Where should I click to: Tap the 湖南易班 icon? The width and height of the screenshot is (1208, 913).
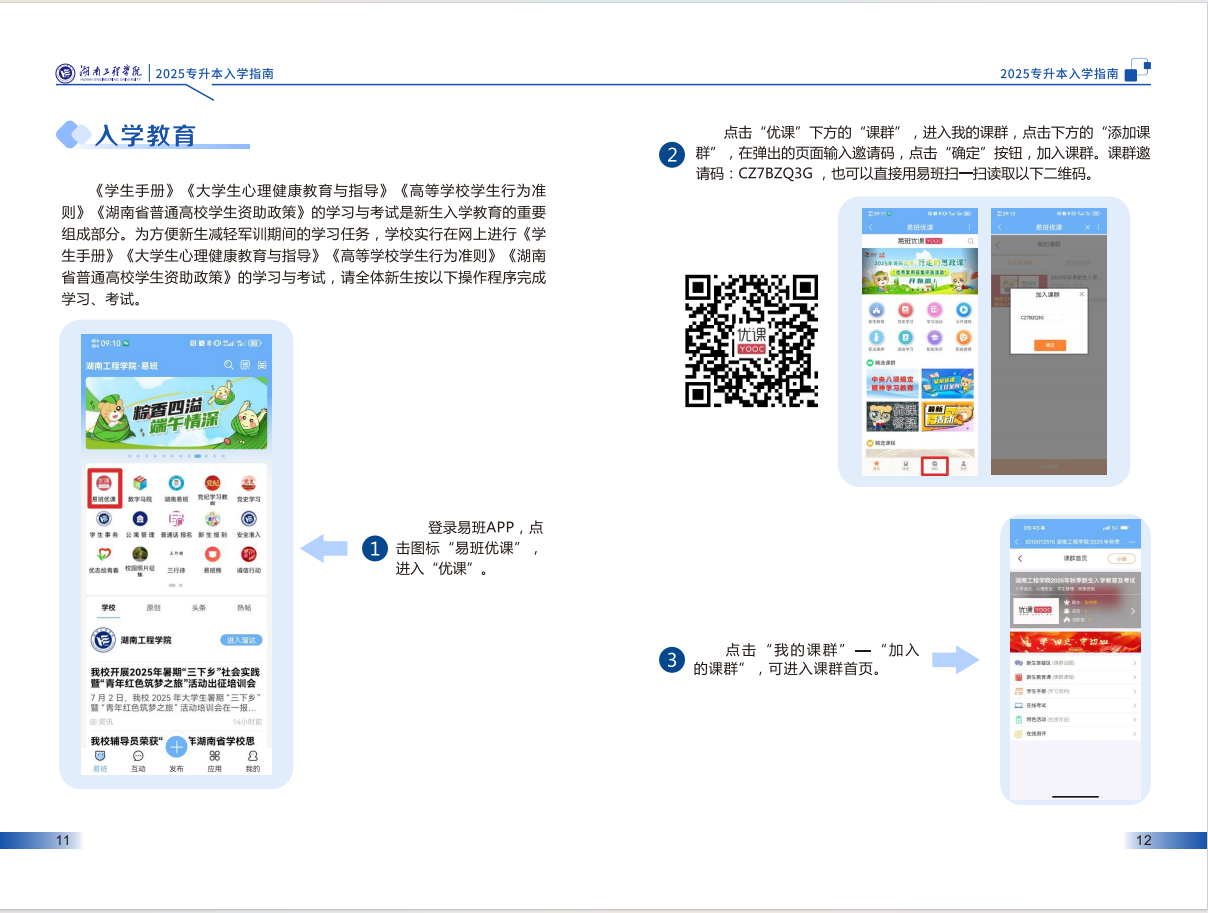pos(176,483)
